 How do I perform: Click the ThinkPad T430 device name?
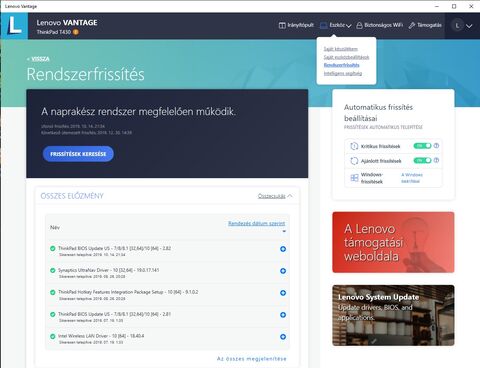coord(54,32)
